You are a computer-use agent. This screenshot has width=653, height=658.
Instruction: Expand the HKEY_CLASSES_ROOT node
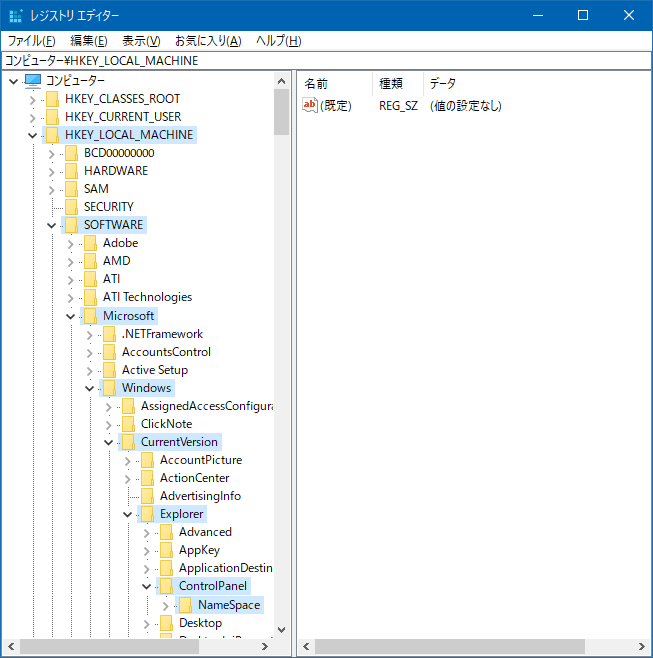pyautogui.click(x=33, y=100)
